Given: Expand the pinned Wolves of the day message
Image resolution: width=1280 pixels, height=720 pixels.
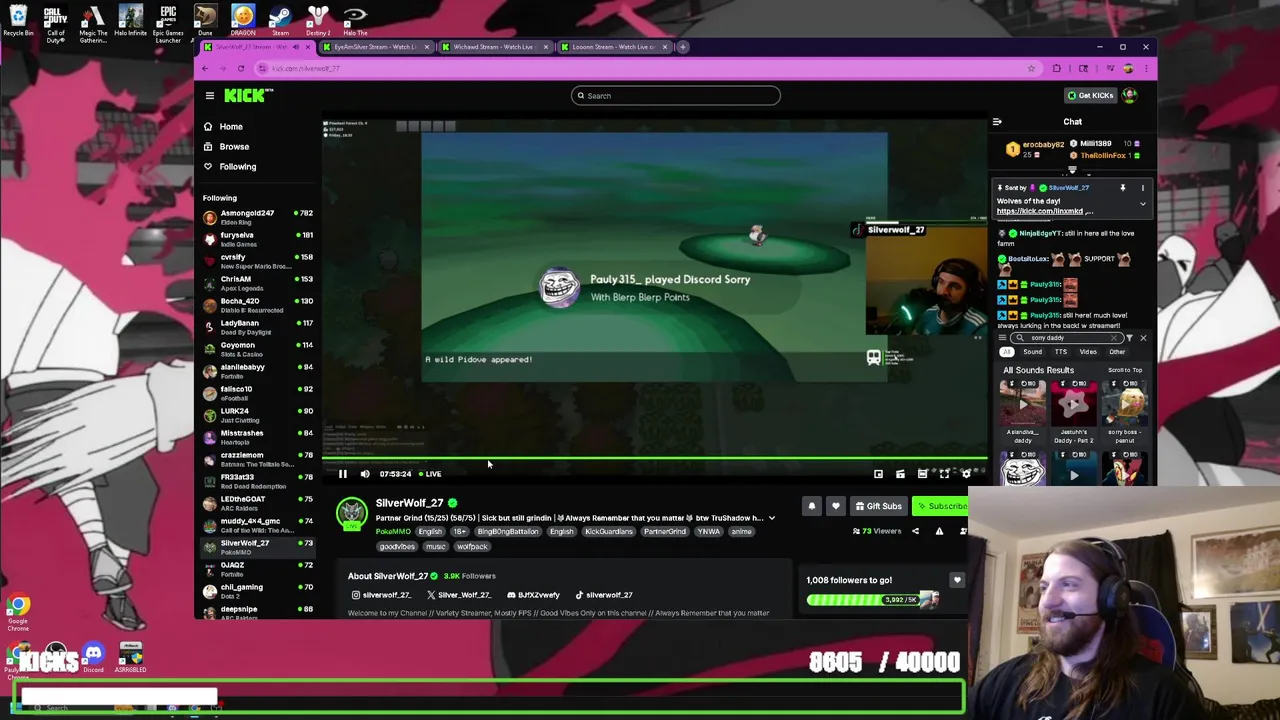Looking at the screenshot, I should coord(1143,204).
